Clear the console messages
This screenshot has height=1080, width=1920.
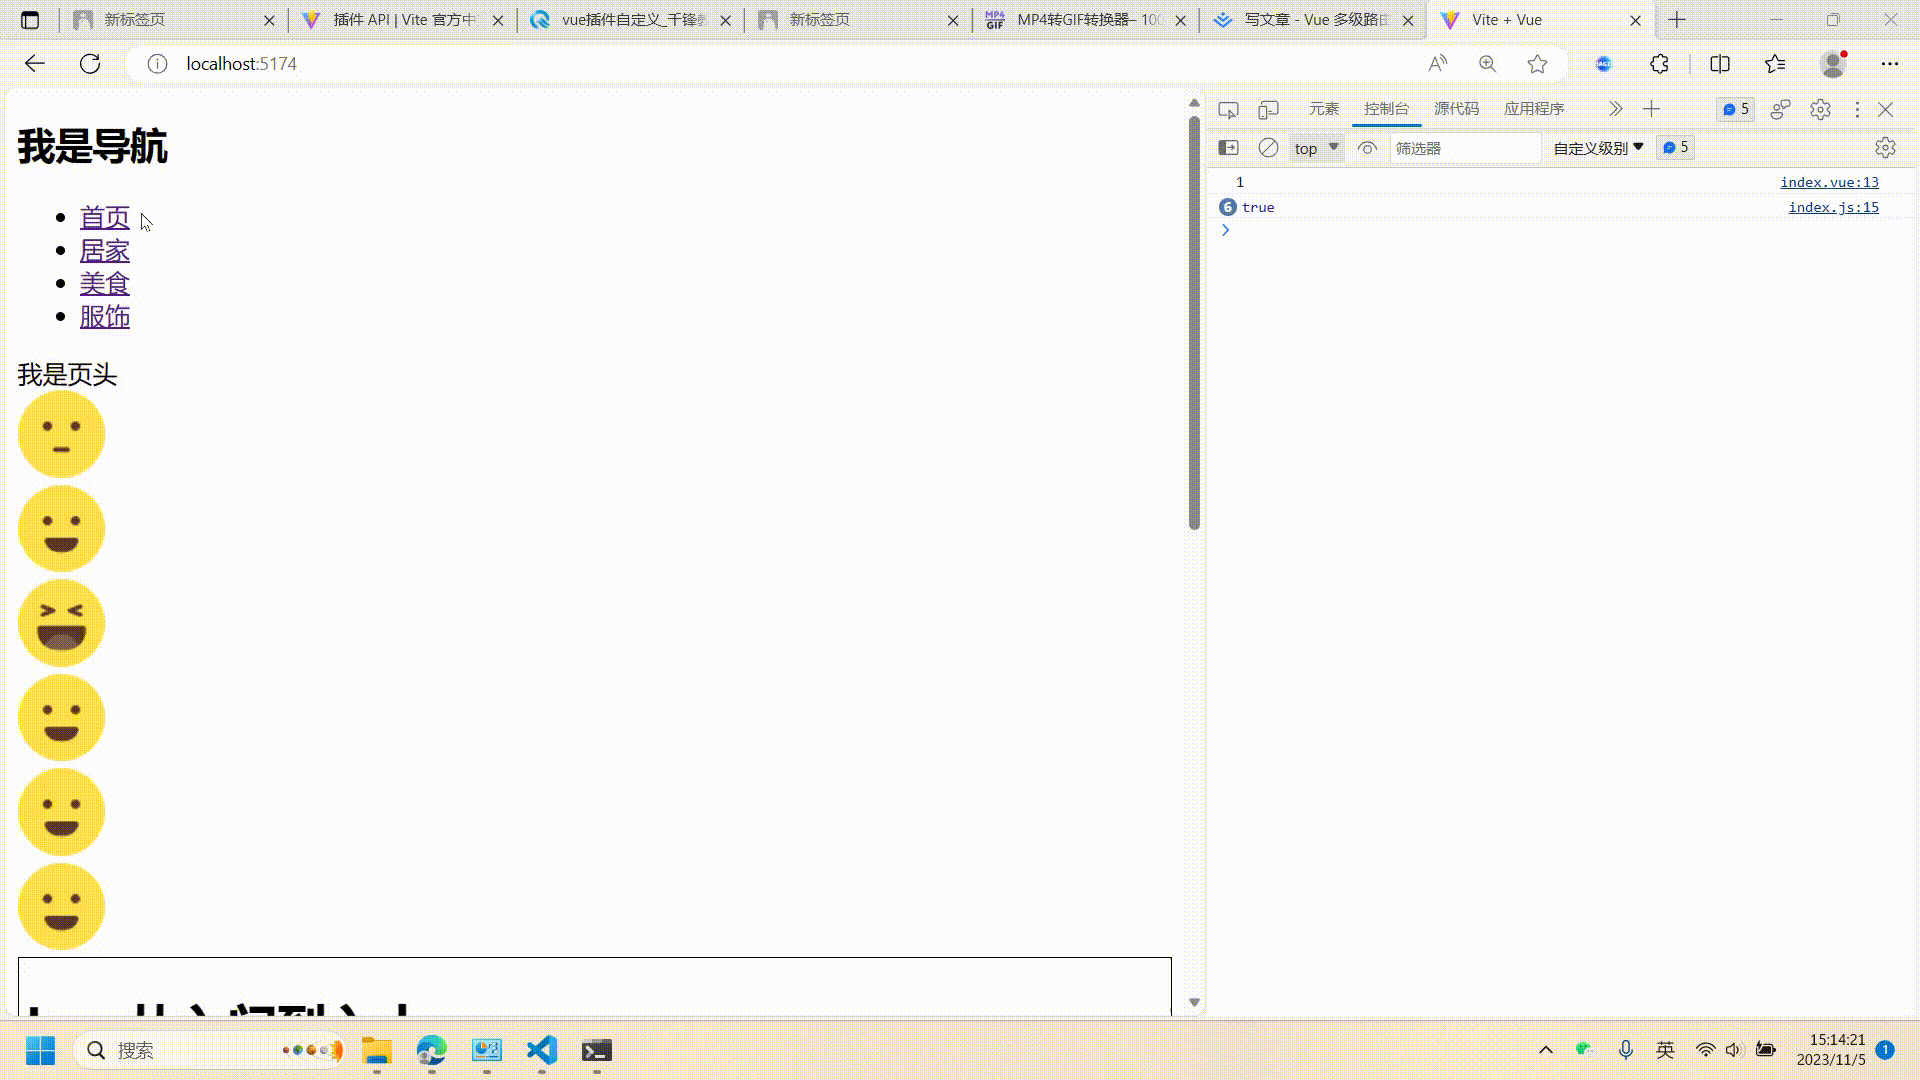coord(1268,147)
